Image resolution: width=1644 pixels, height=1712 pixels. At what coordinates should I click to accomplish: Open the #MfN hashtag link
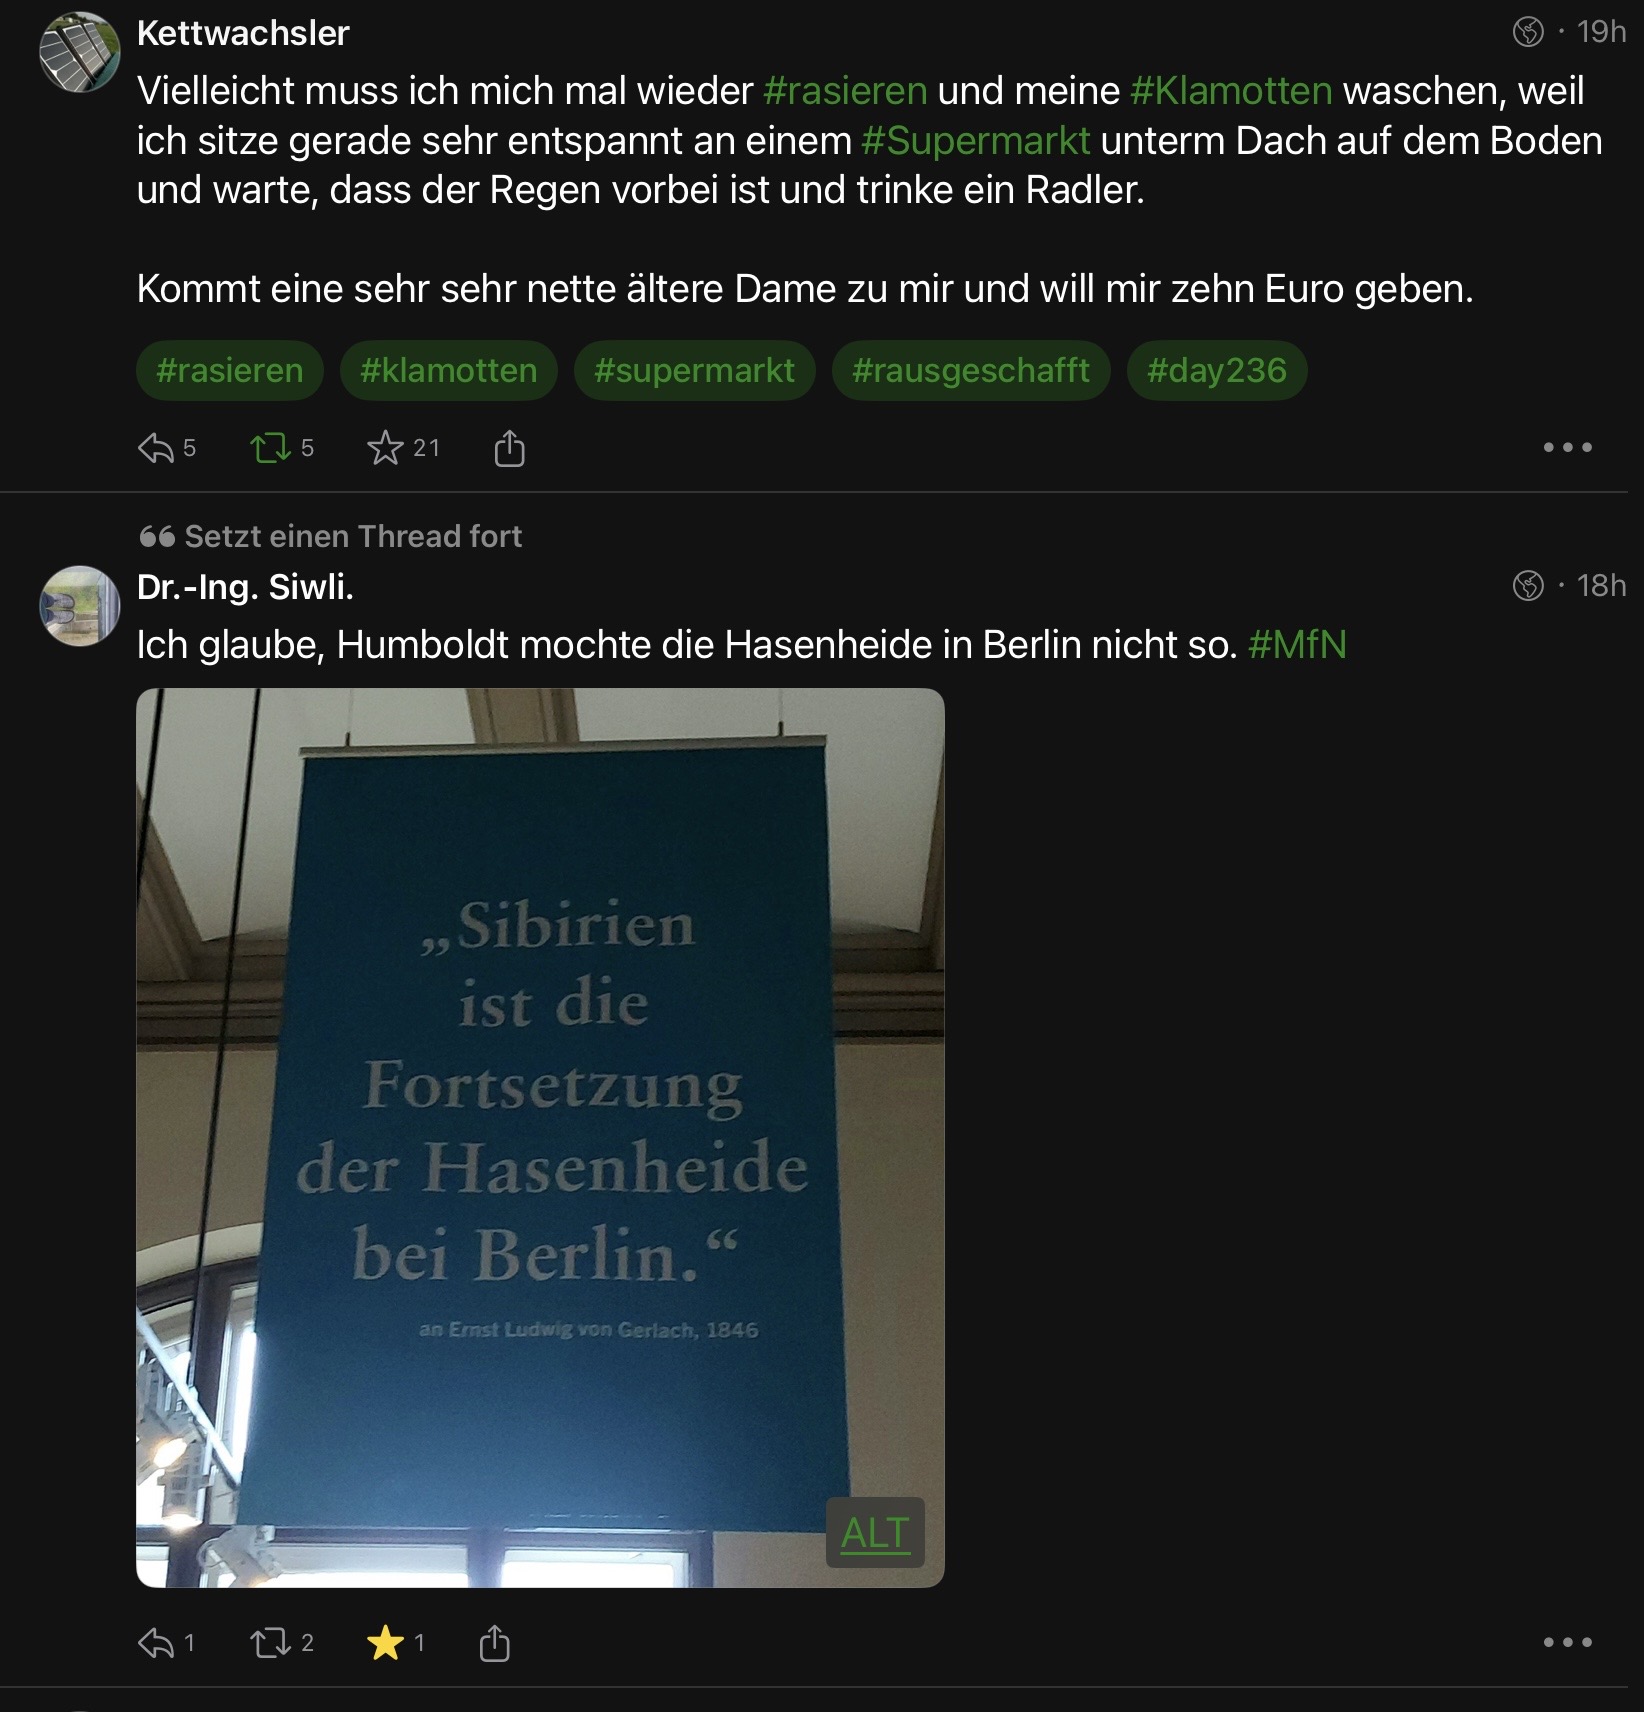(x=1297, y=645)
